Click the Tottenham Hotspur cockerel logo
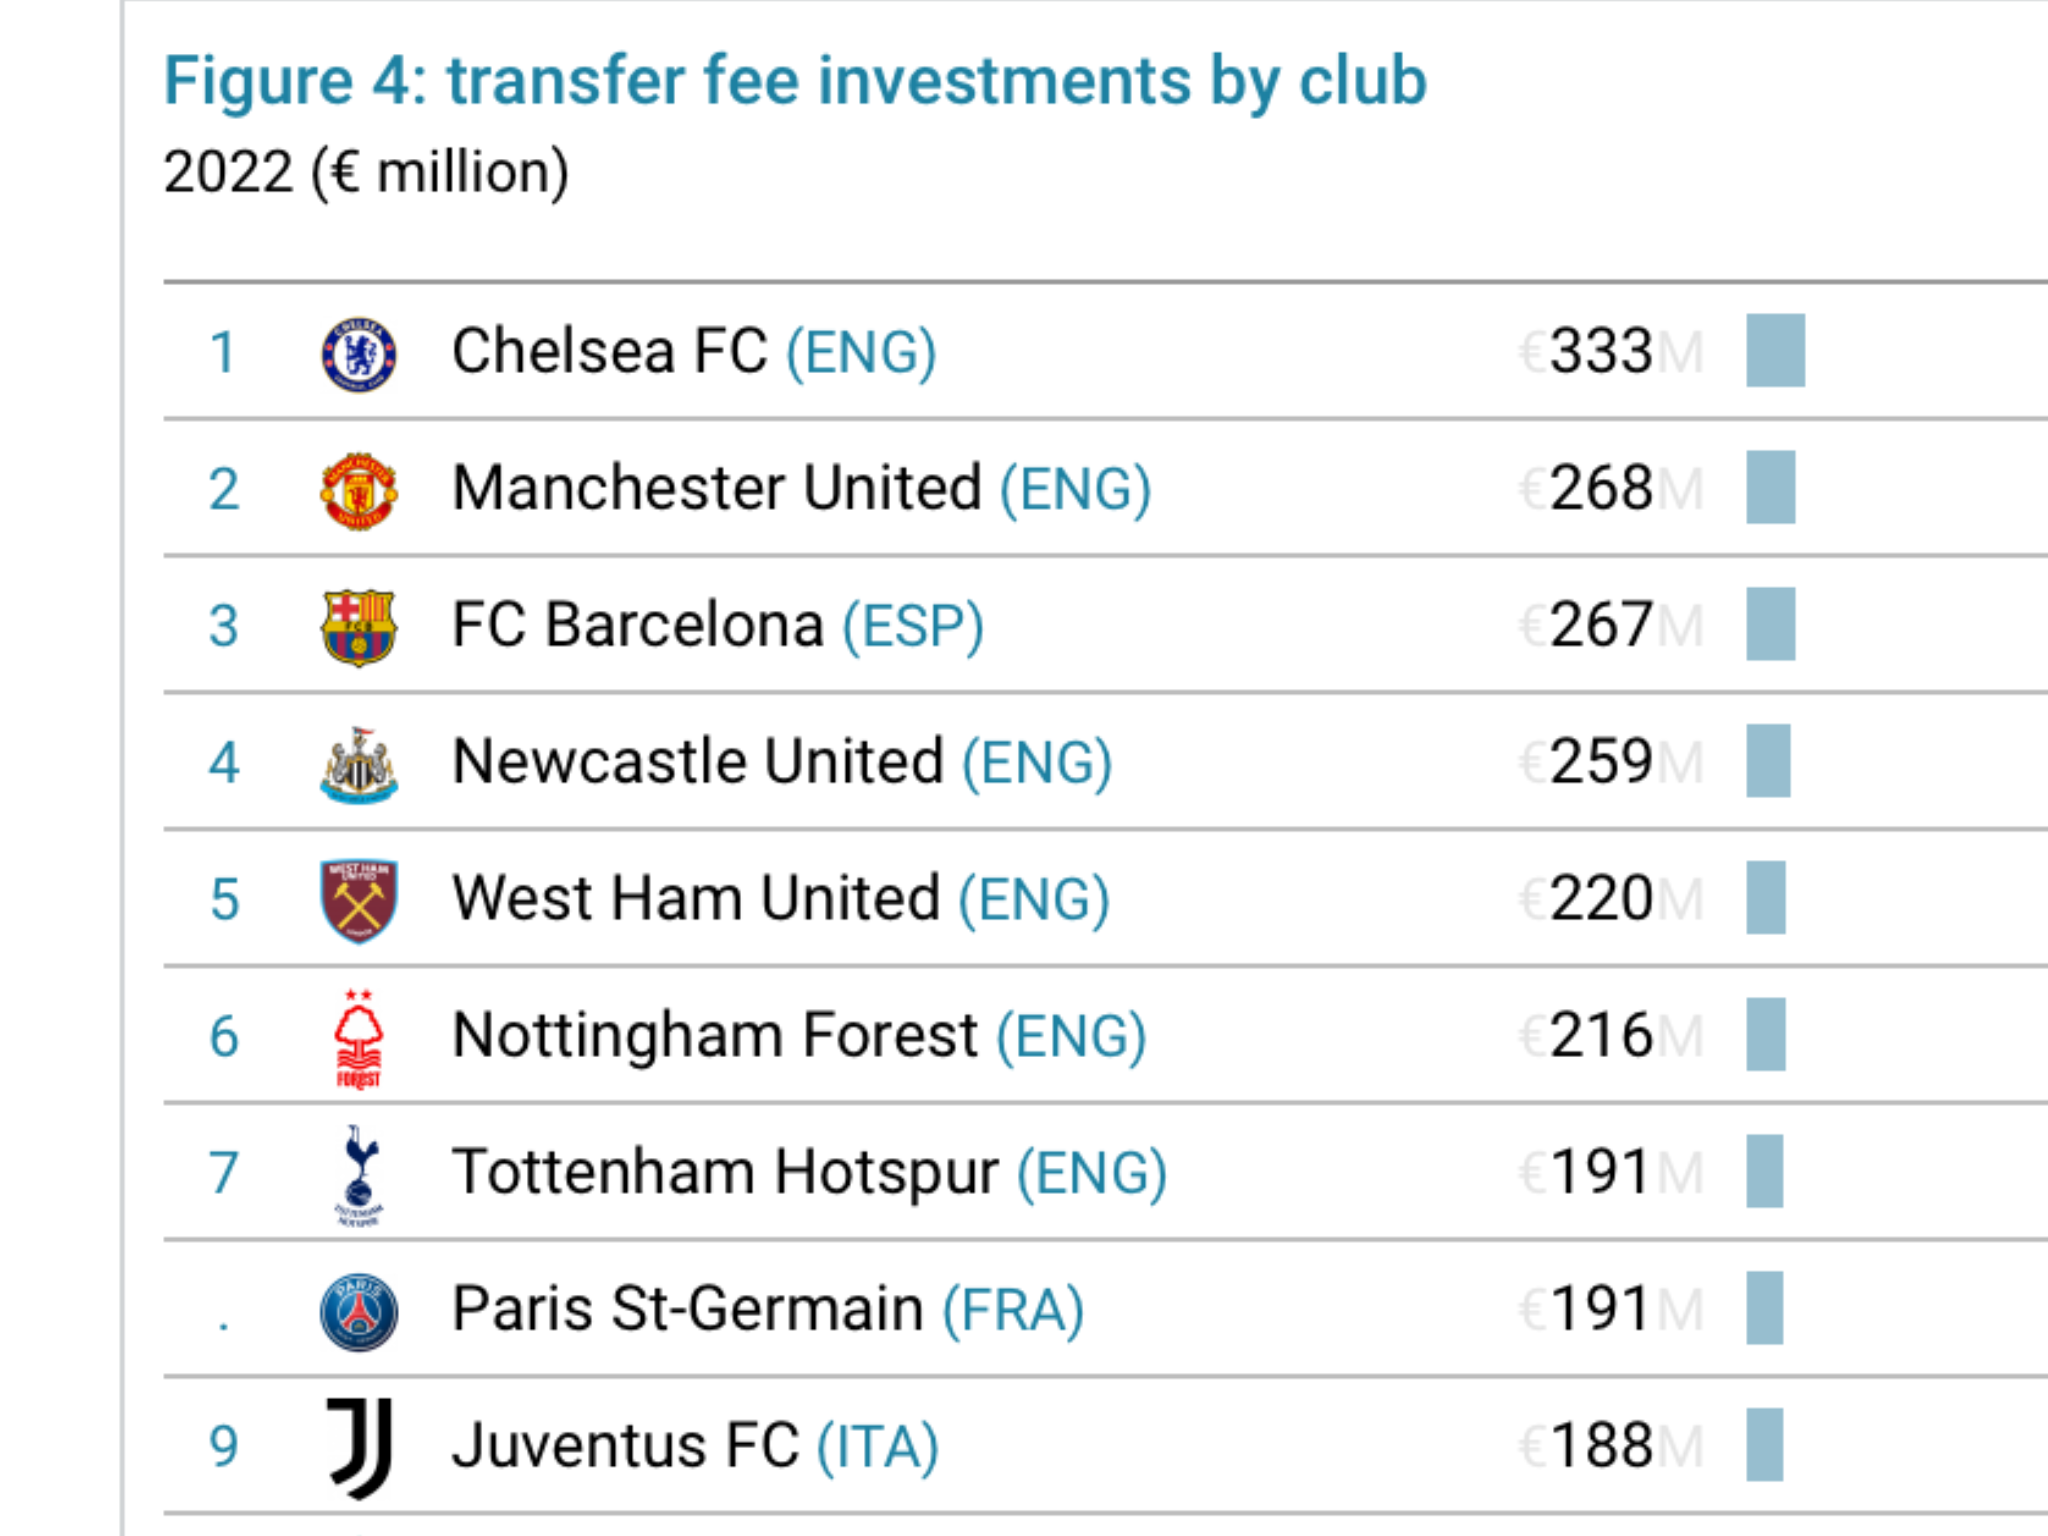The width and height of the screenshot is (2048, 1536). click(359, 1175)
